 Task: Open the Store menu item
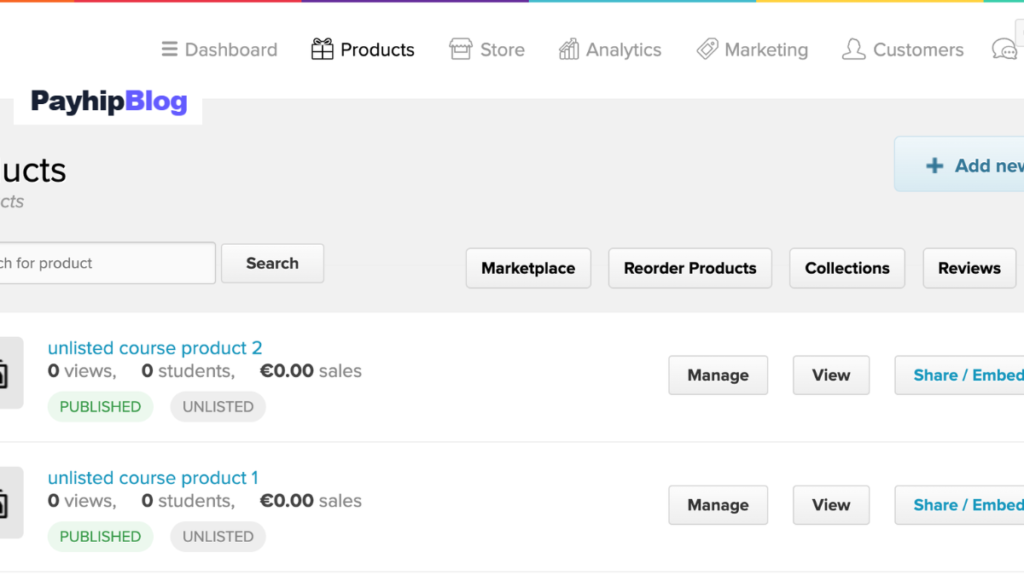coord(487,50)
